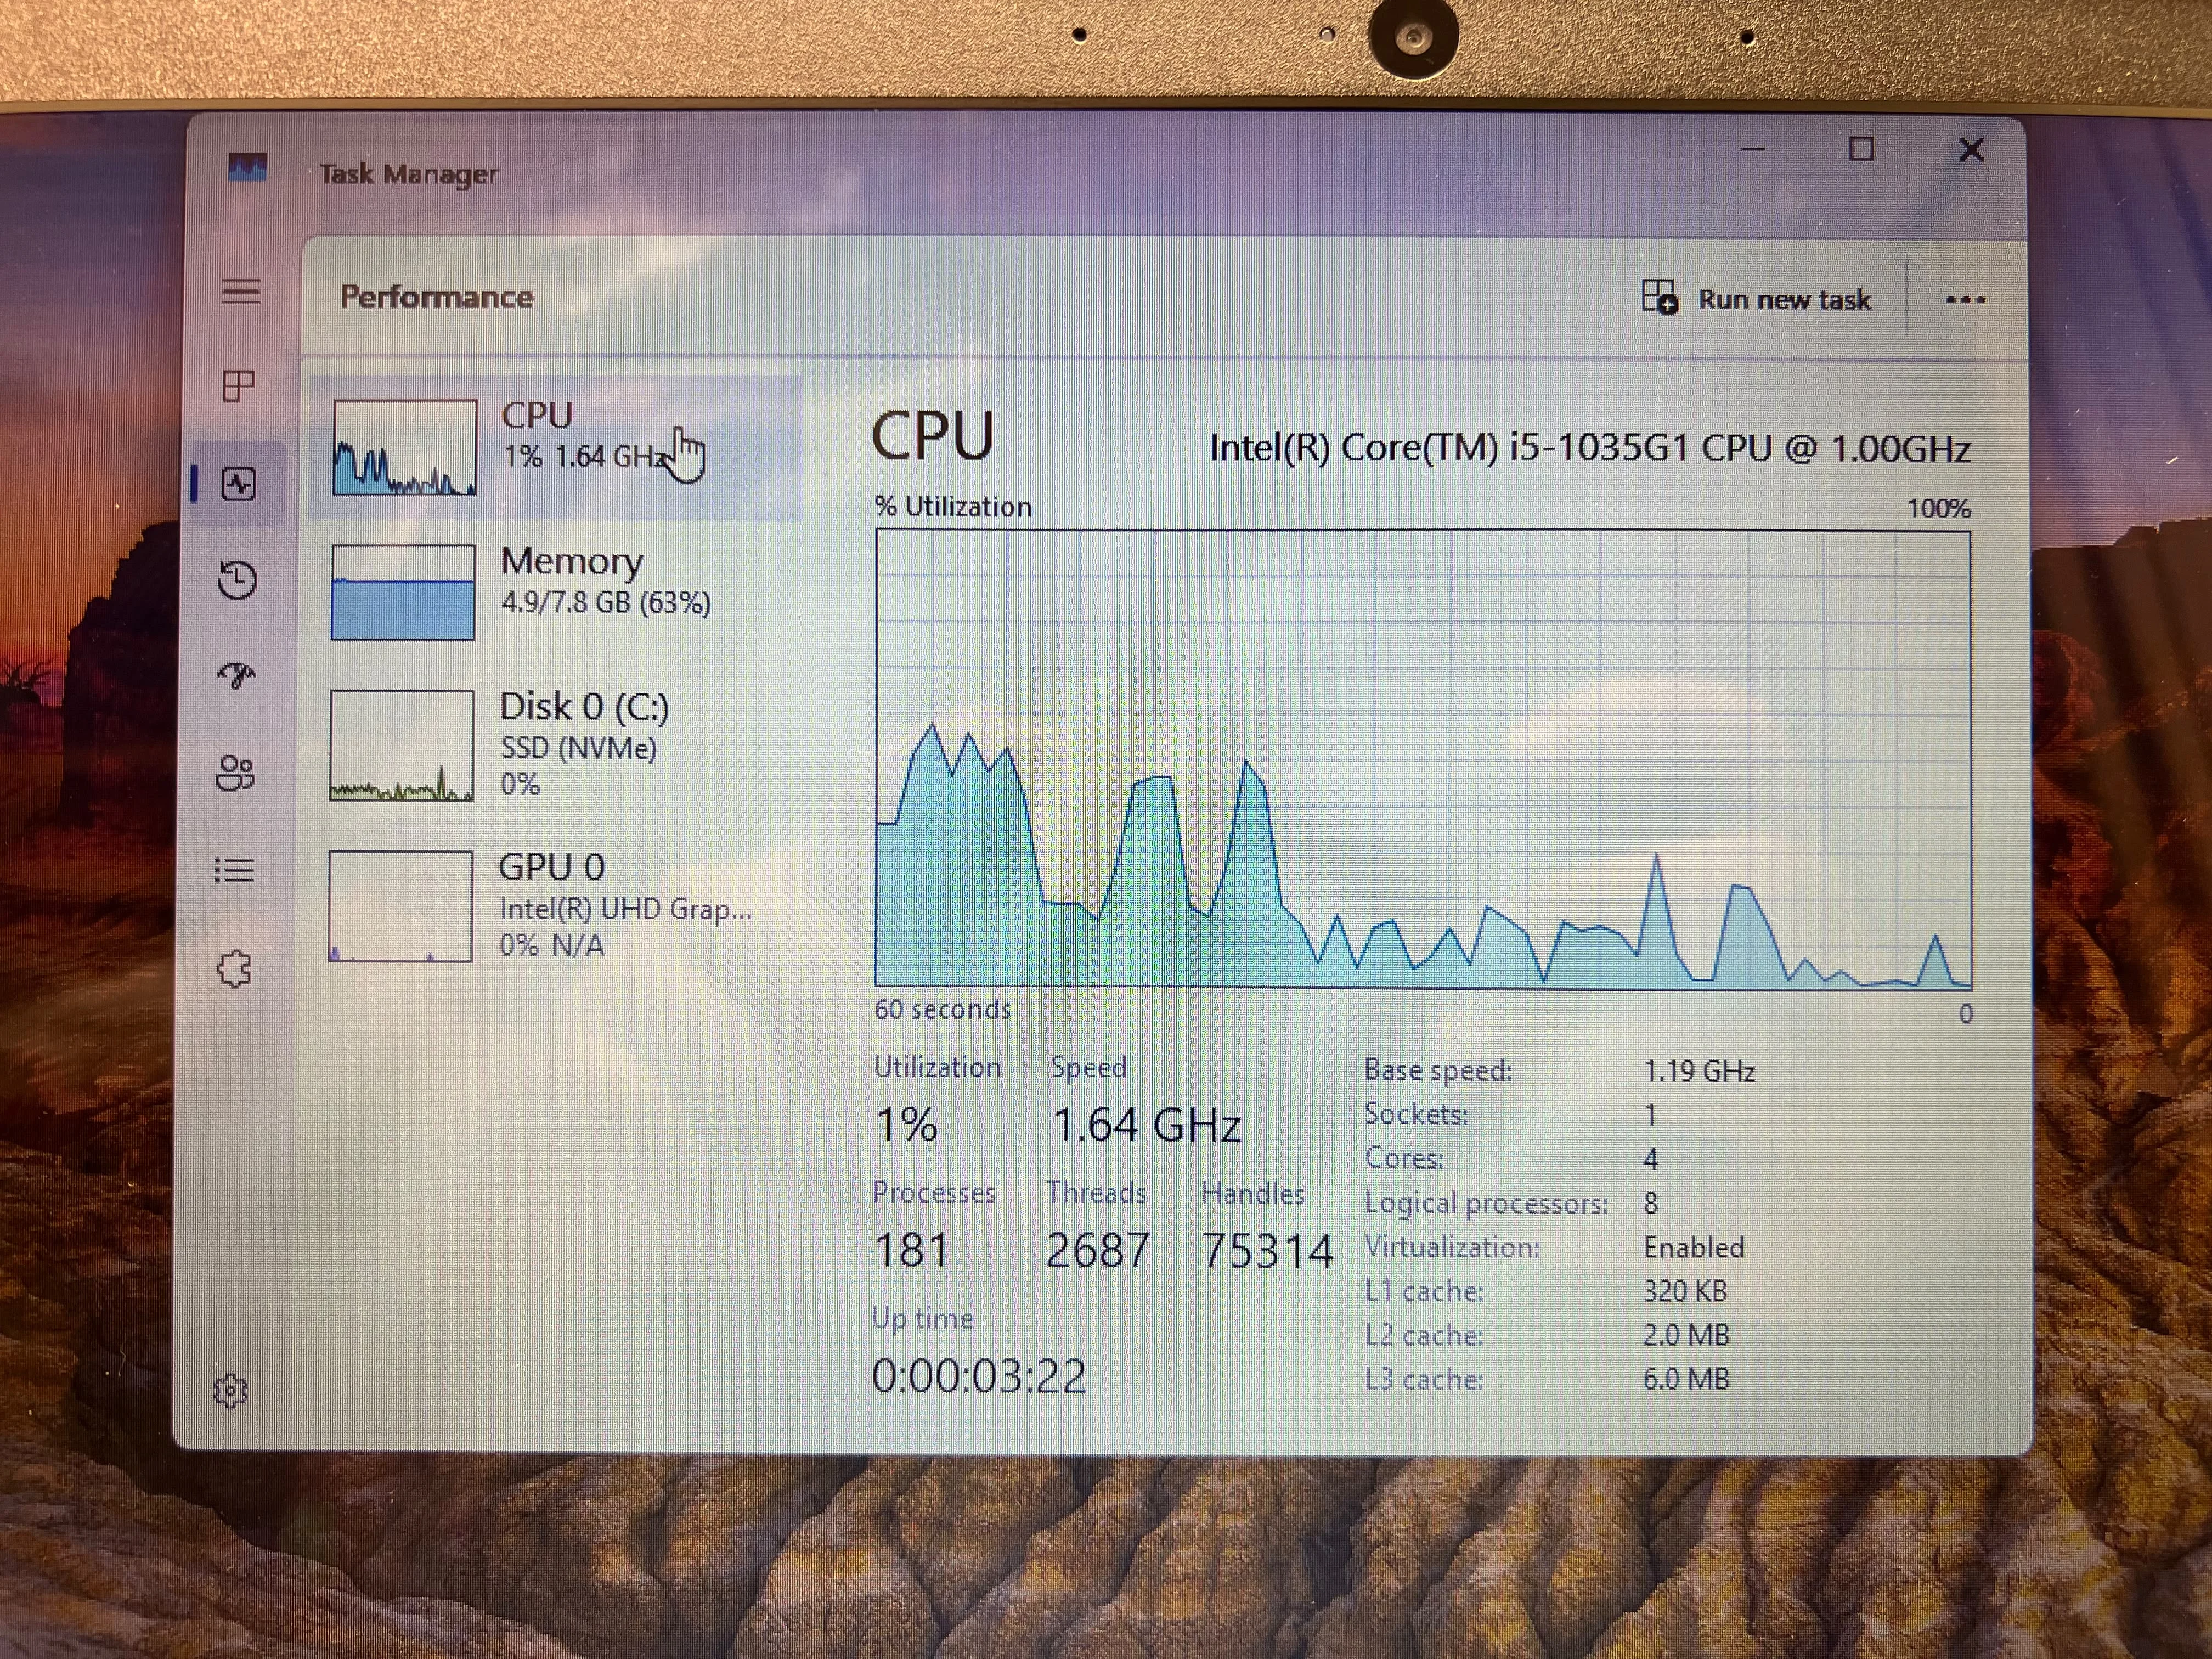
Task: Click the Virtualization Enabled value
Action: click(1694, 1248)
